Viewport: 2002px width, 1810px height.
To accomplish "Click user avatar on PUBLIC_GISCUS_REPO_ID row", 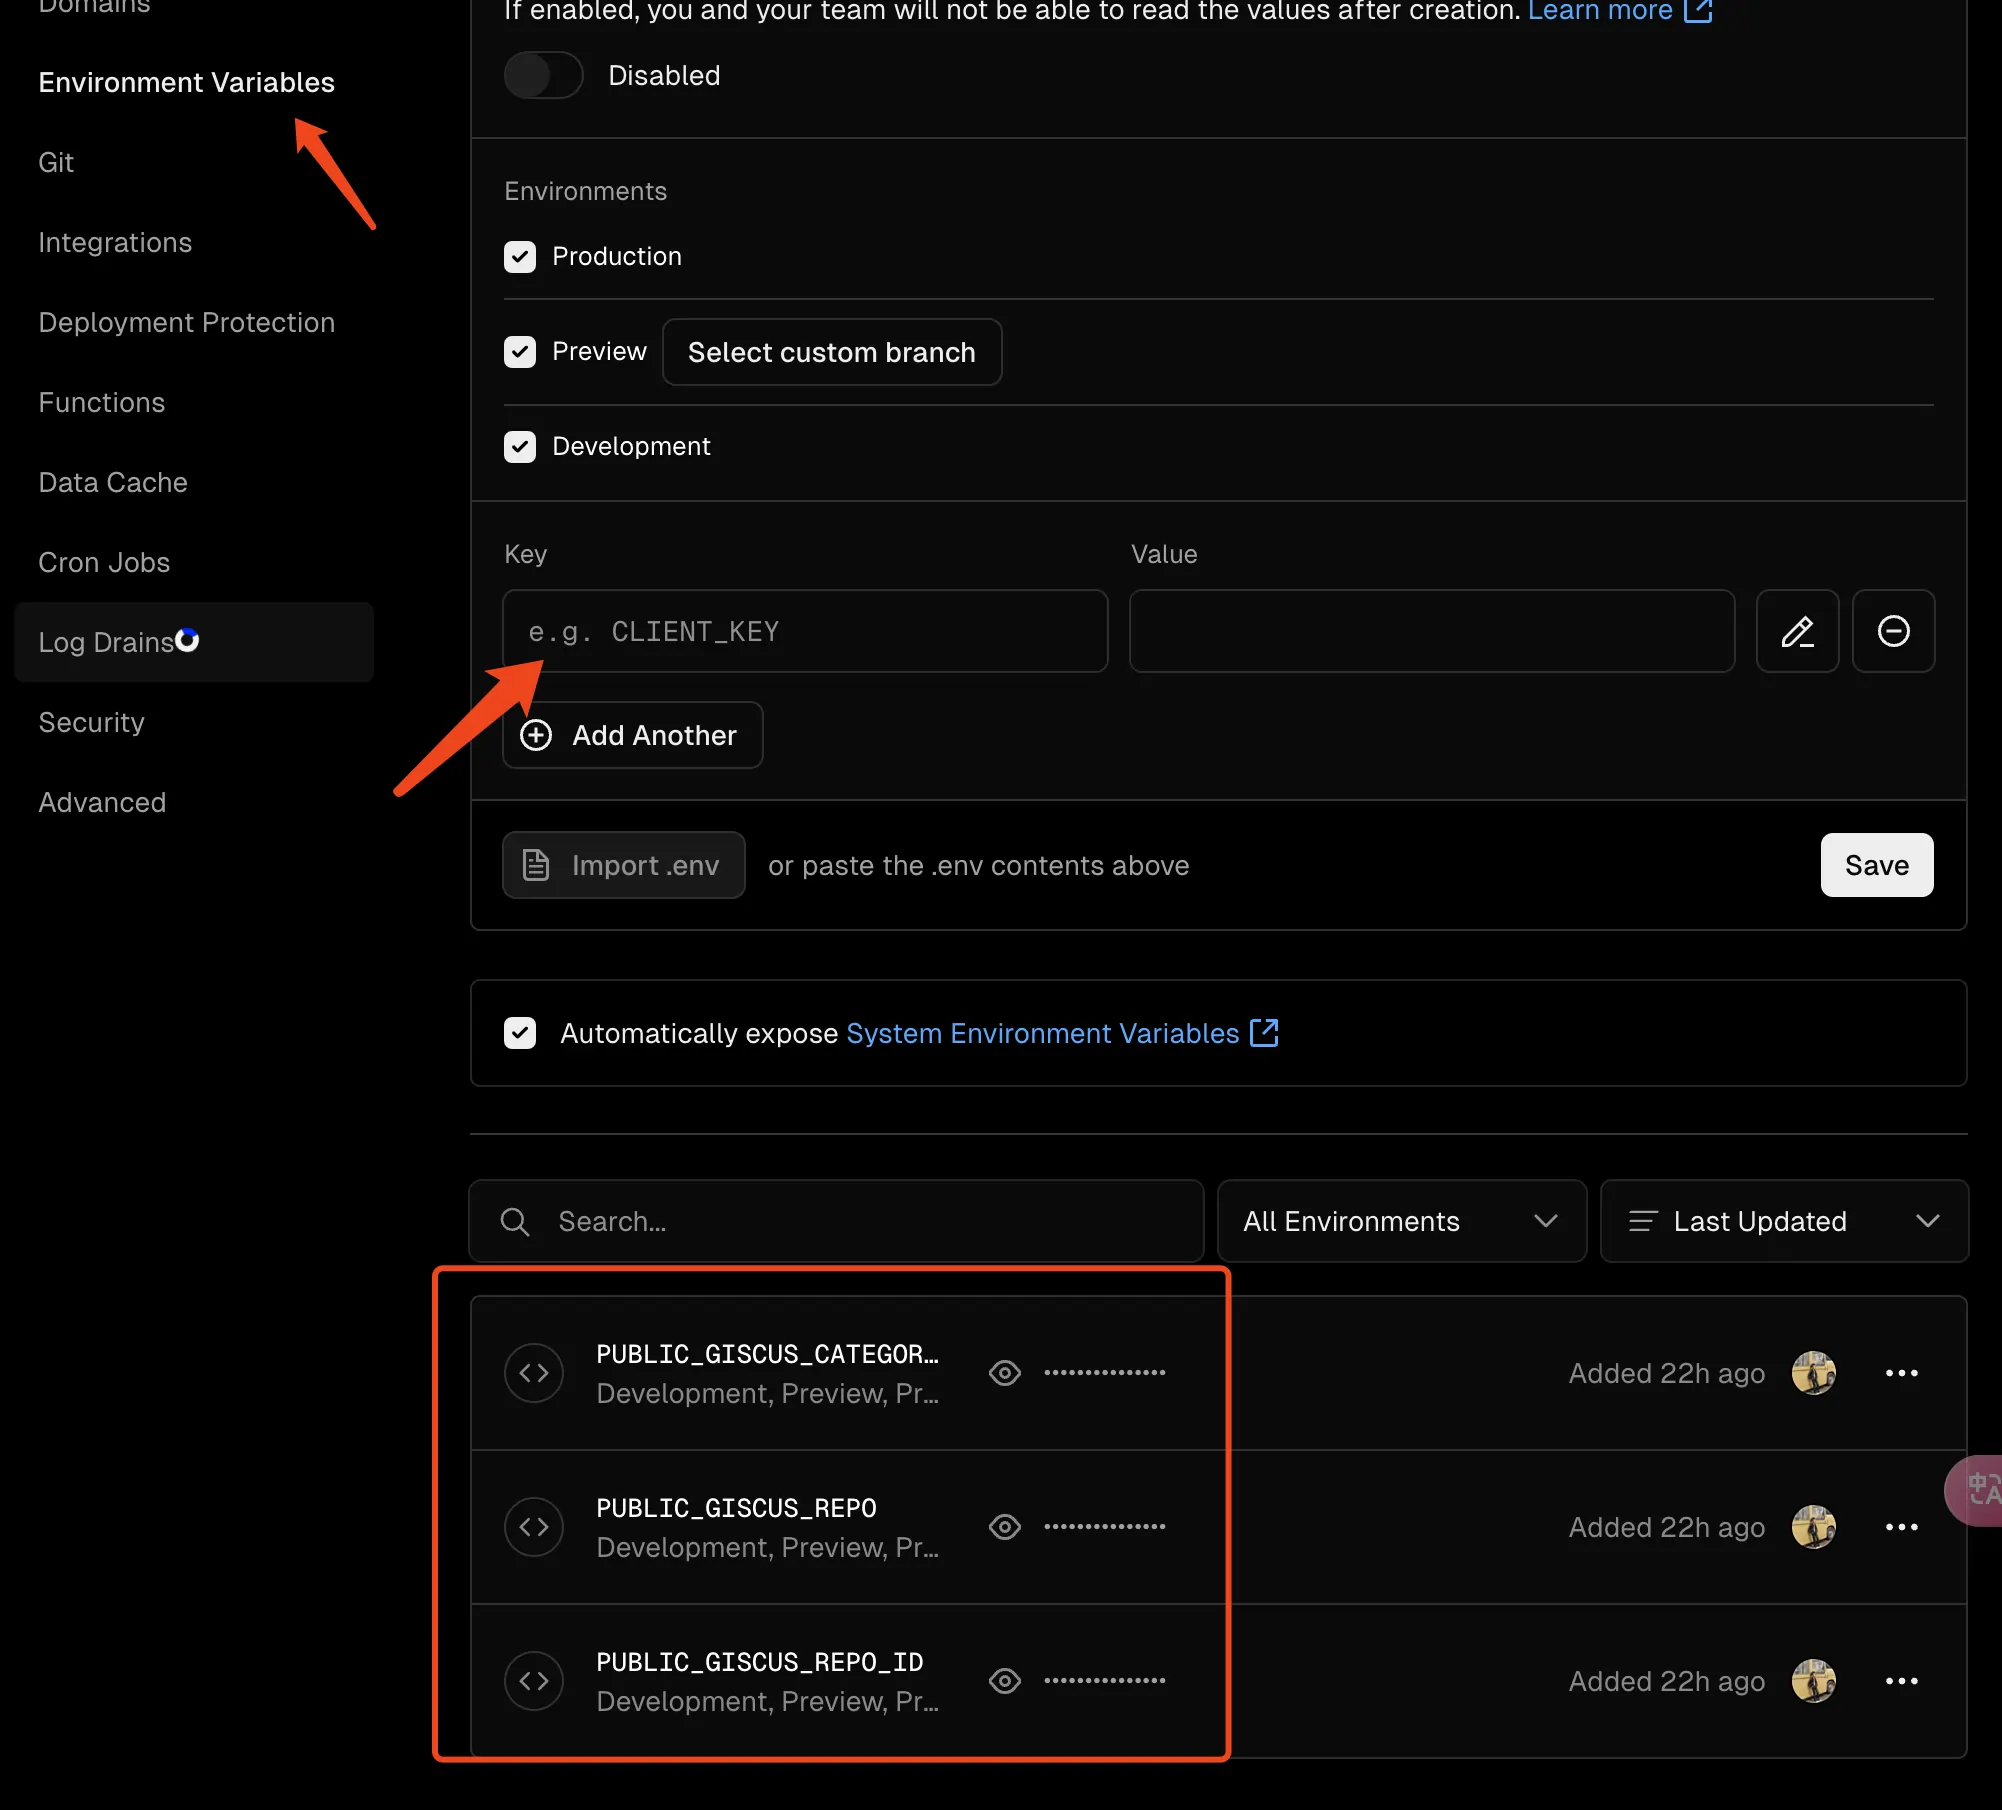I will (1814, 1681).
